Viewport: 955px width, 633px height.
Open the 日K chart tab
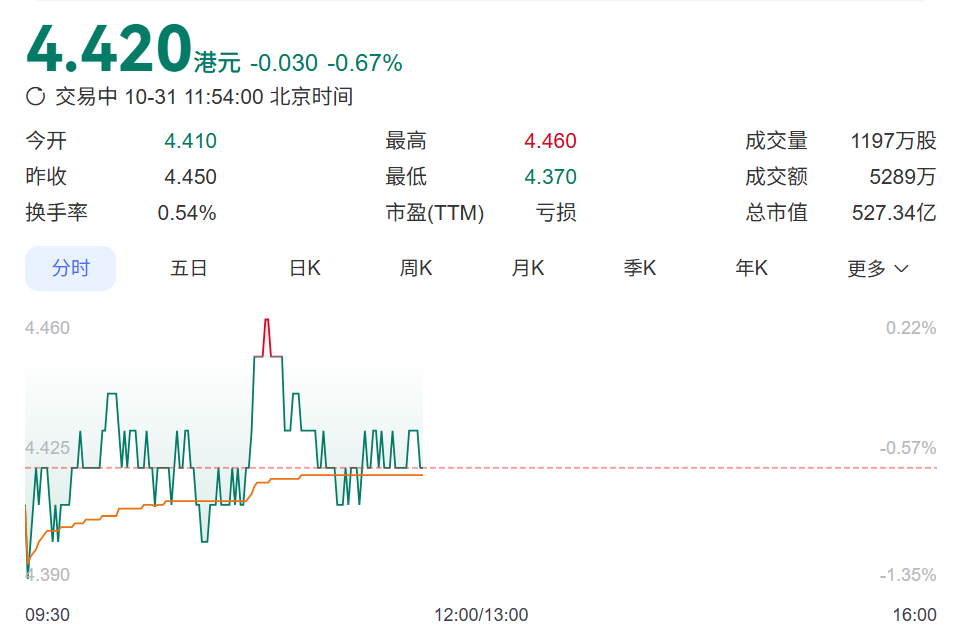pyautogui.click(x=305, y=268)
